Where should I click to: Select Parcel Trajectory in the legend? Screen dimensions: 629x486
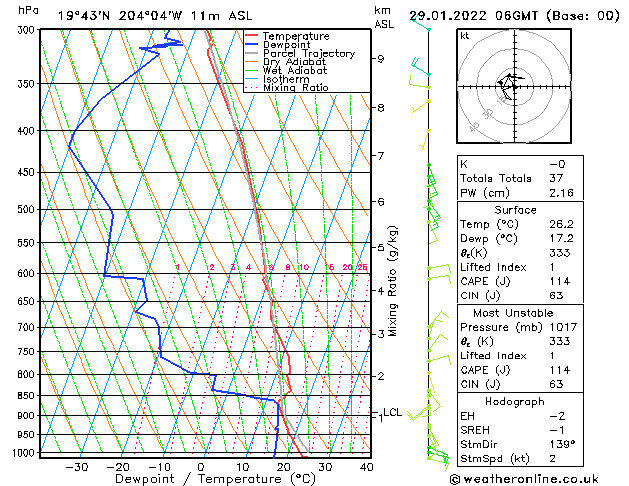click(308, 53)
